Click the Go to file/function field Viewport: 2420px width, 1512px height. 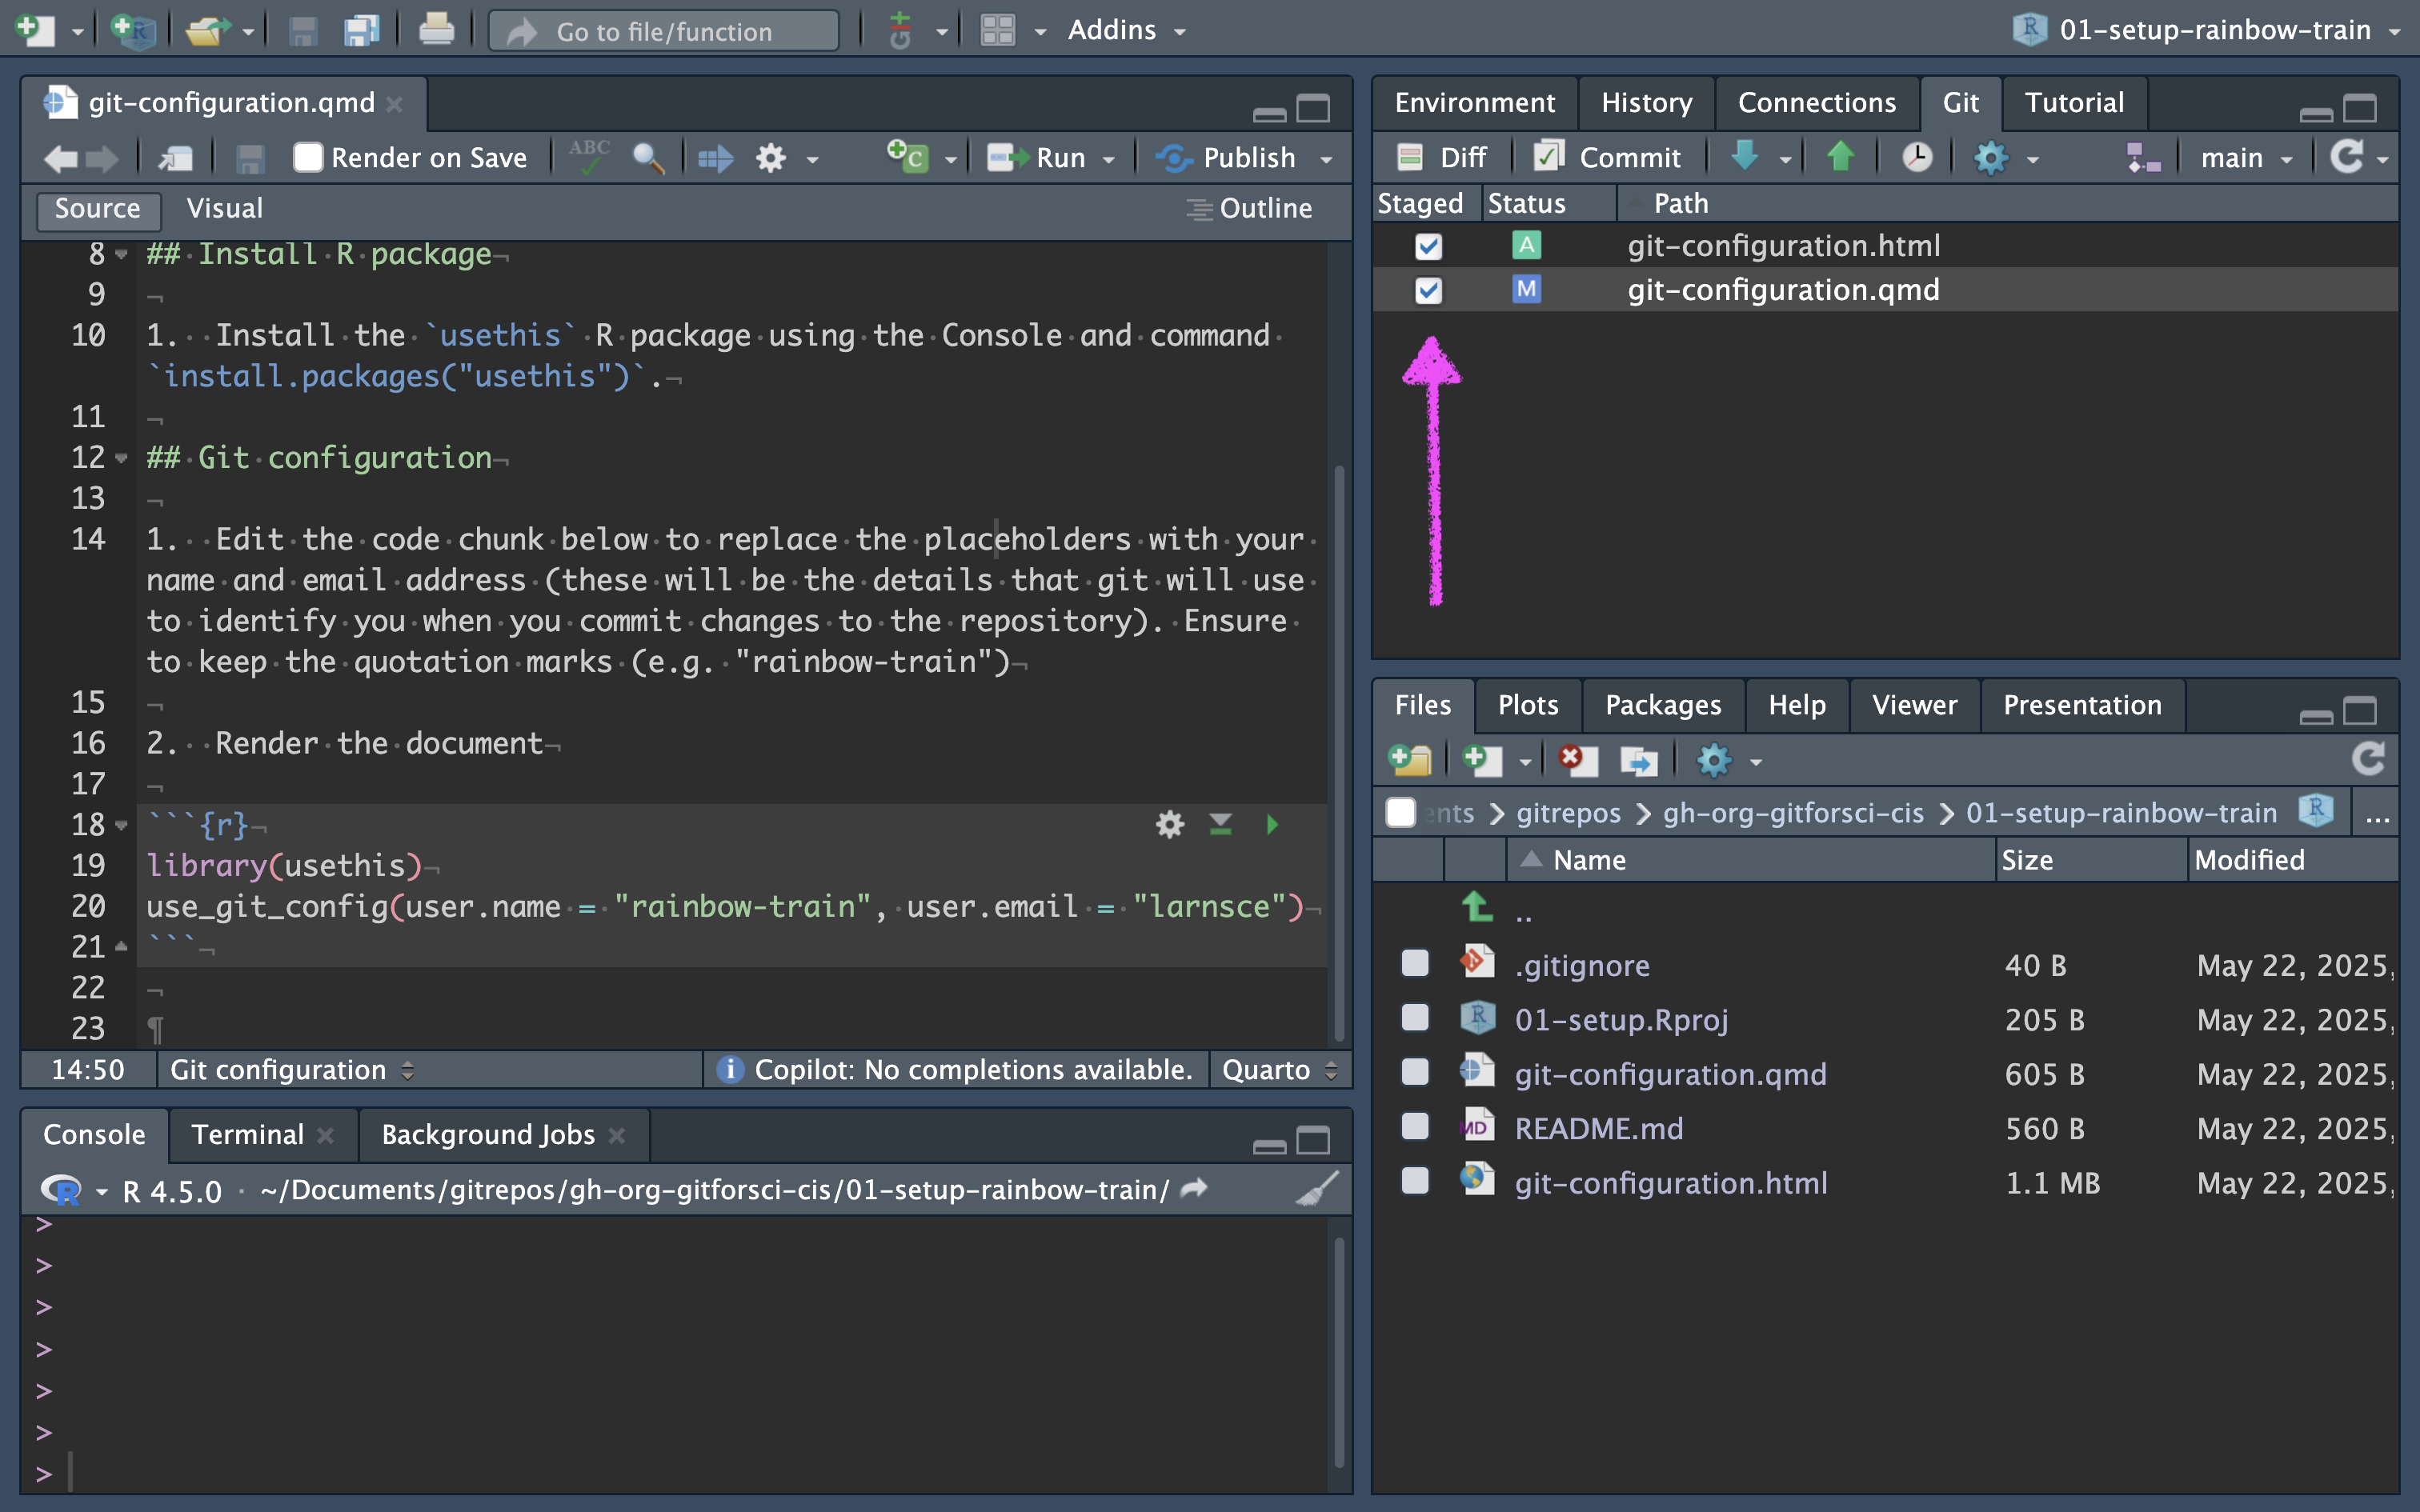coord(664,31)
